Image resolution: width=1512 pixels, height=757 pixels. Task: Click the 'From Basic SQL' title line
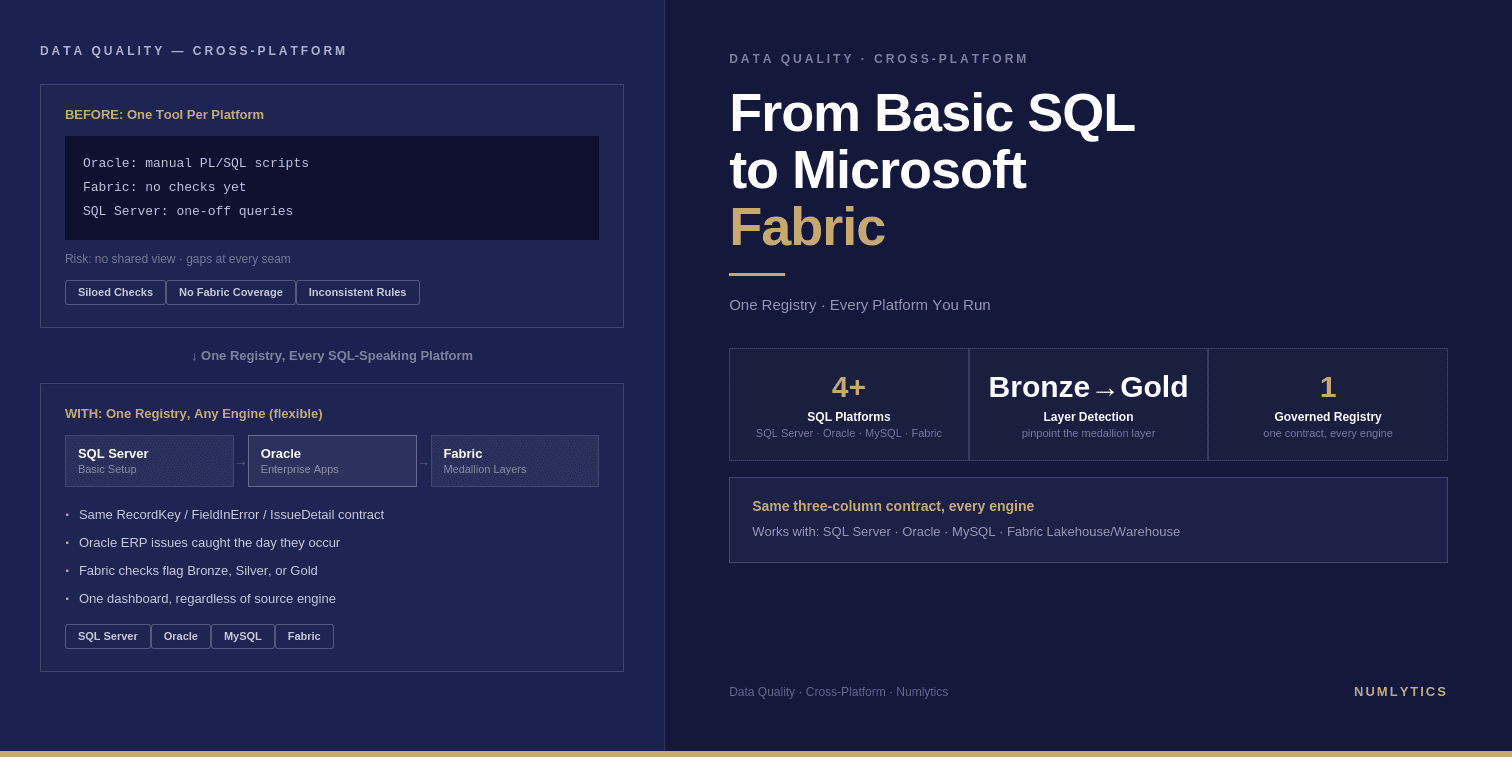[x=932, y=112]
